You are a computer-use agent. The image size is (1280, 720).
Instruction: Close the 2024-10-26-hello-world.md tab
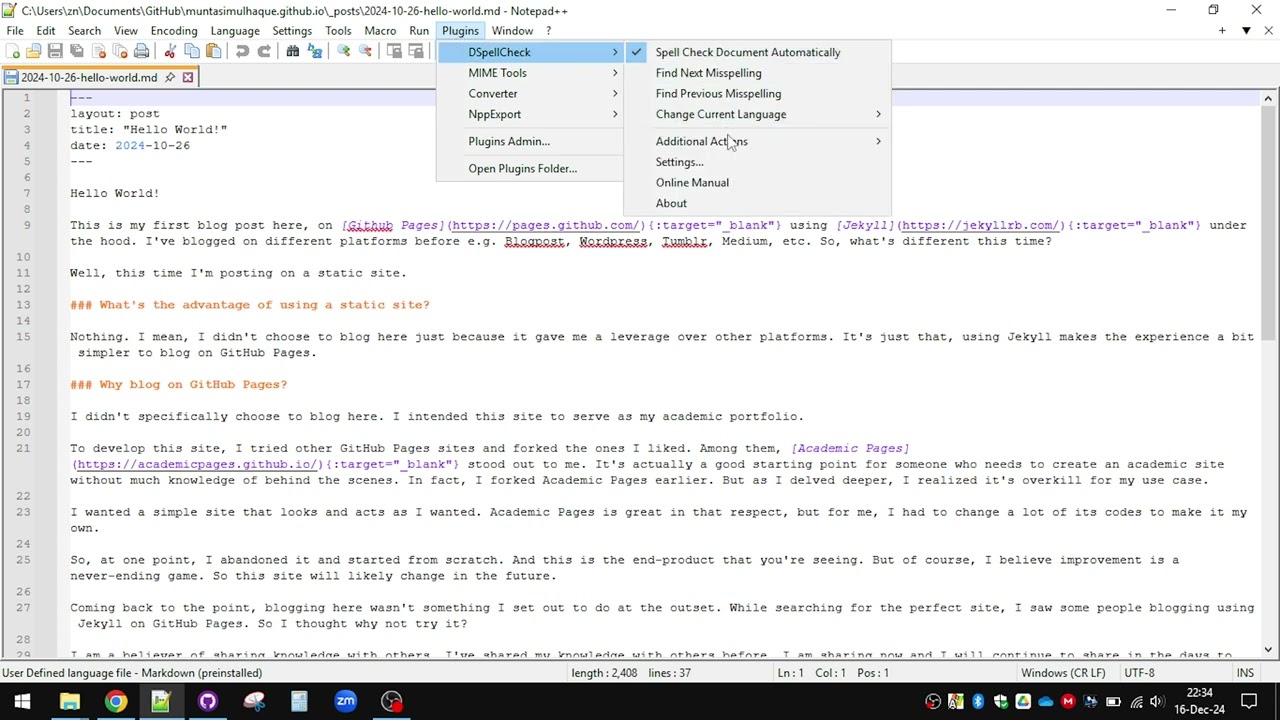pos(187,77)
